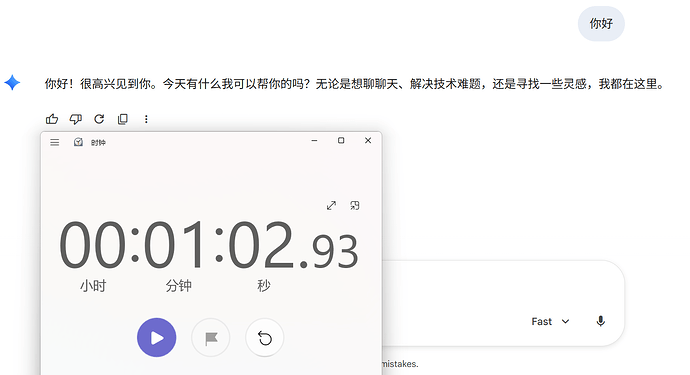Click the 秒 seconds label
This screenshot has width=690, height=375.
(264, 286)
